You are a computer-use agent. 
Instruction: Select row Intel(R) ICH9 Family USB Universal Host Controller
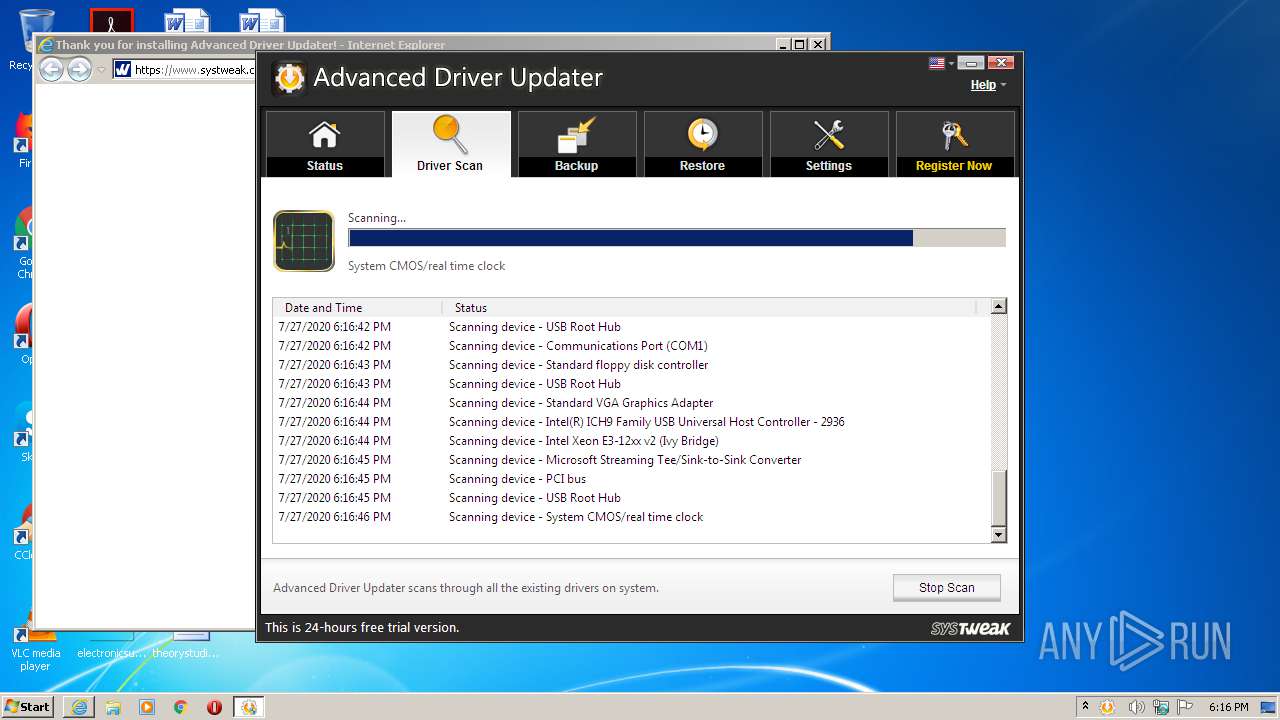coord(632,422)
